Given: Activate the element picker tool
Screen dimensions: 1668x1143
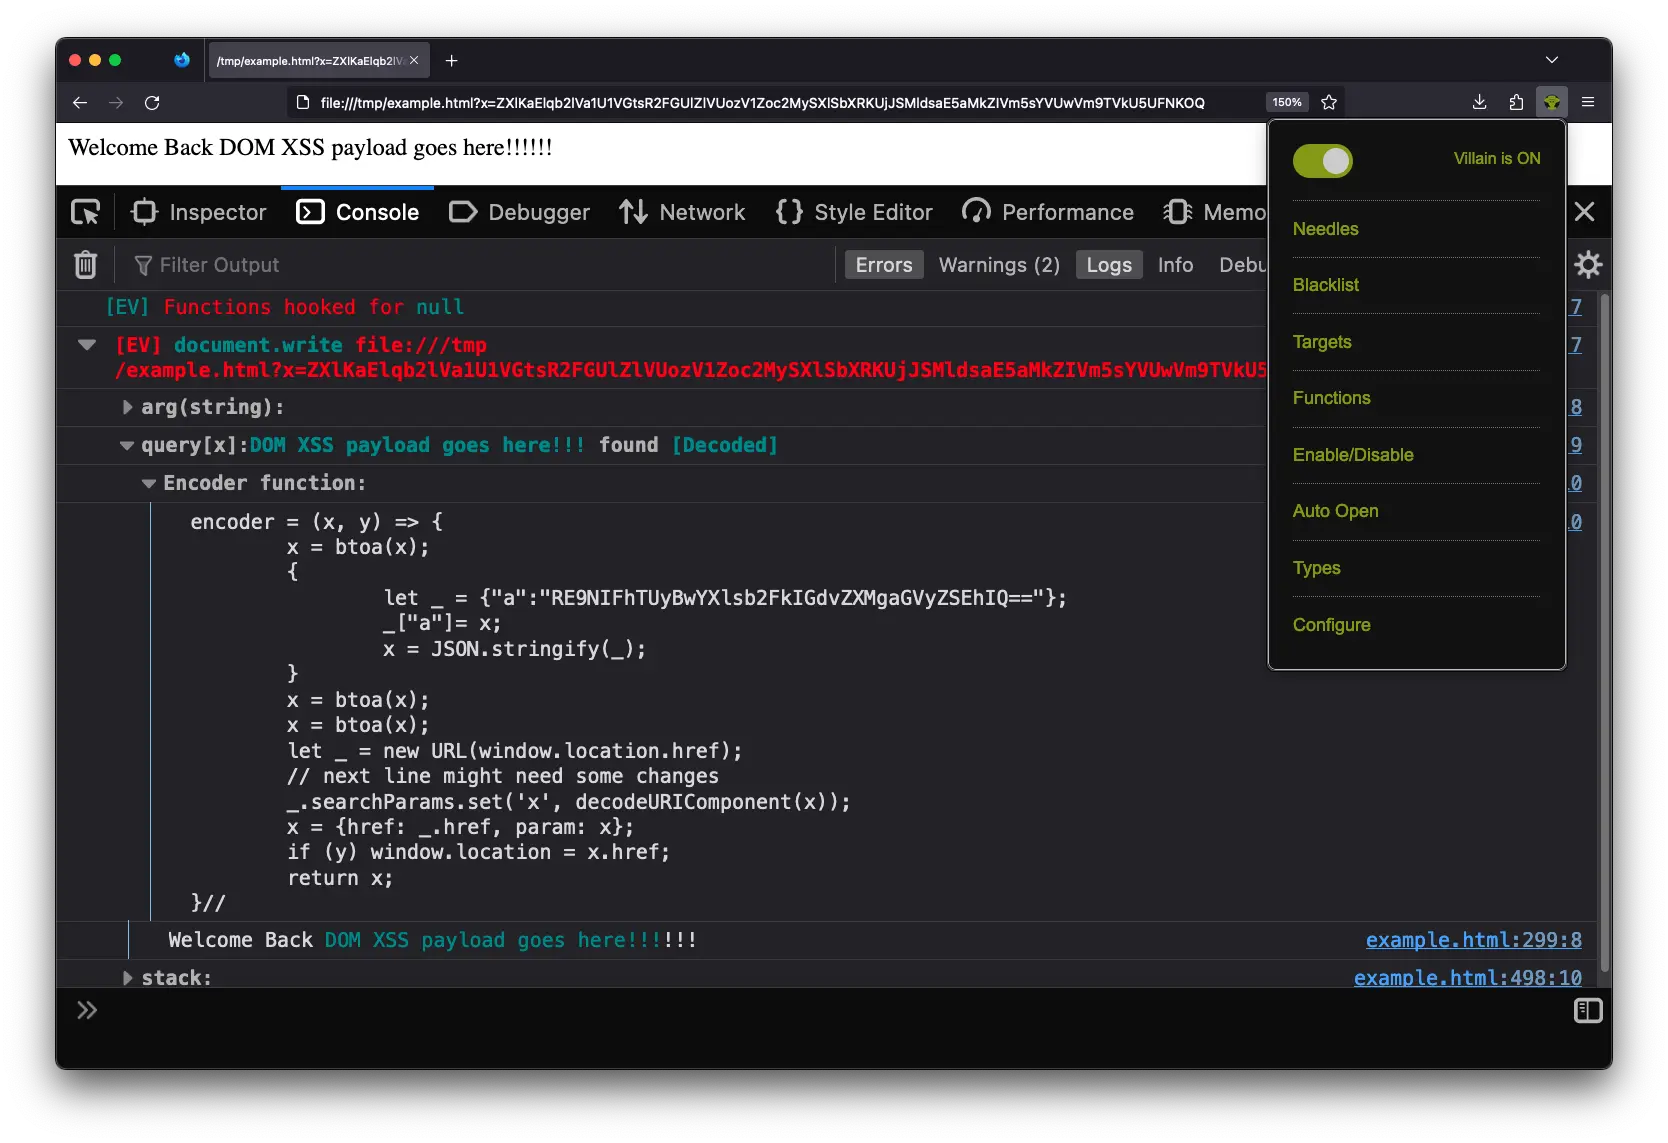Looking at the screenshot, I should click(x=86, y=212).
